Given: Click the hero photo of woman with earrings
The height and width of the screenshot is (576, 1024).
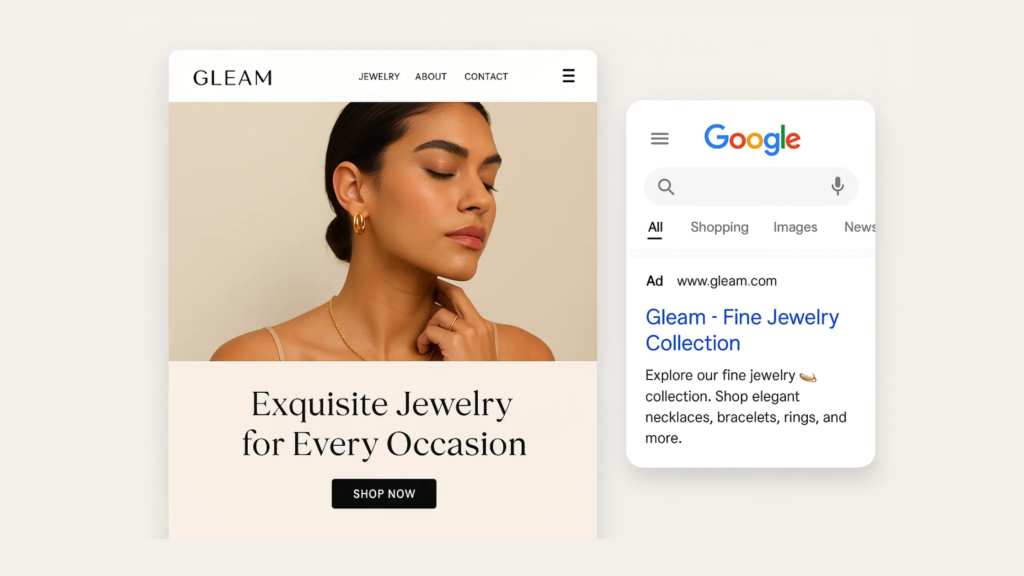Looking at the screenshot, I should click(x=383, y=231).
